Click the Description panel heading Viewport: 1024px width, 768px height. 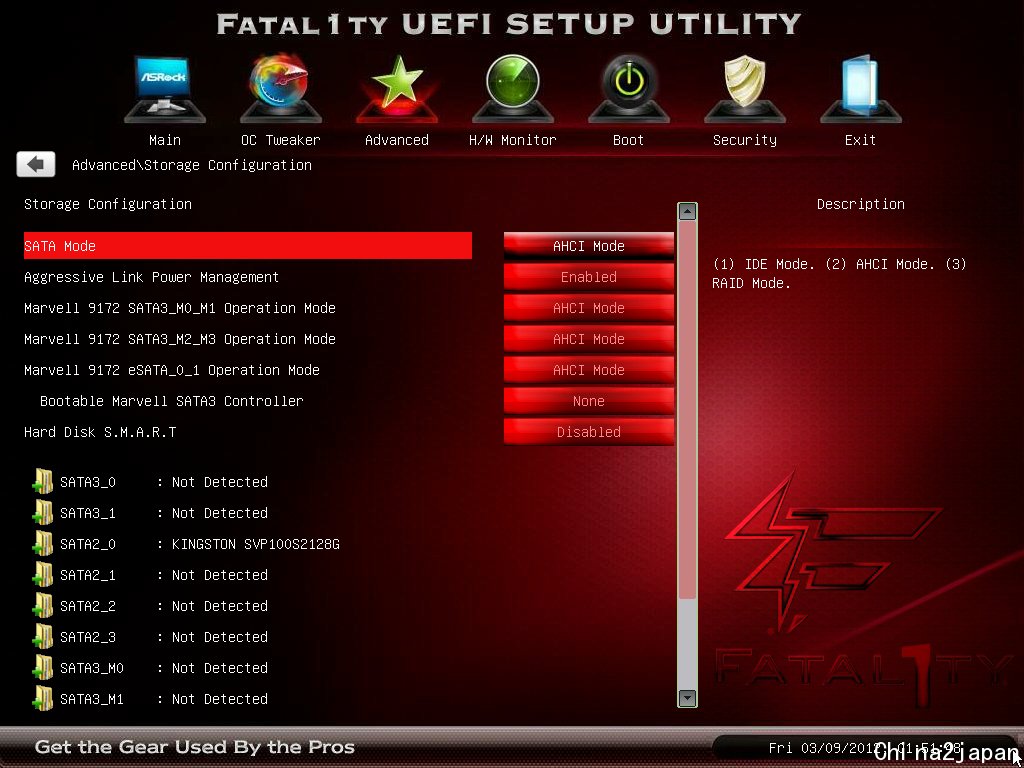pyautogui.click(x=861, y=204)
